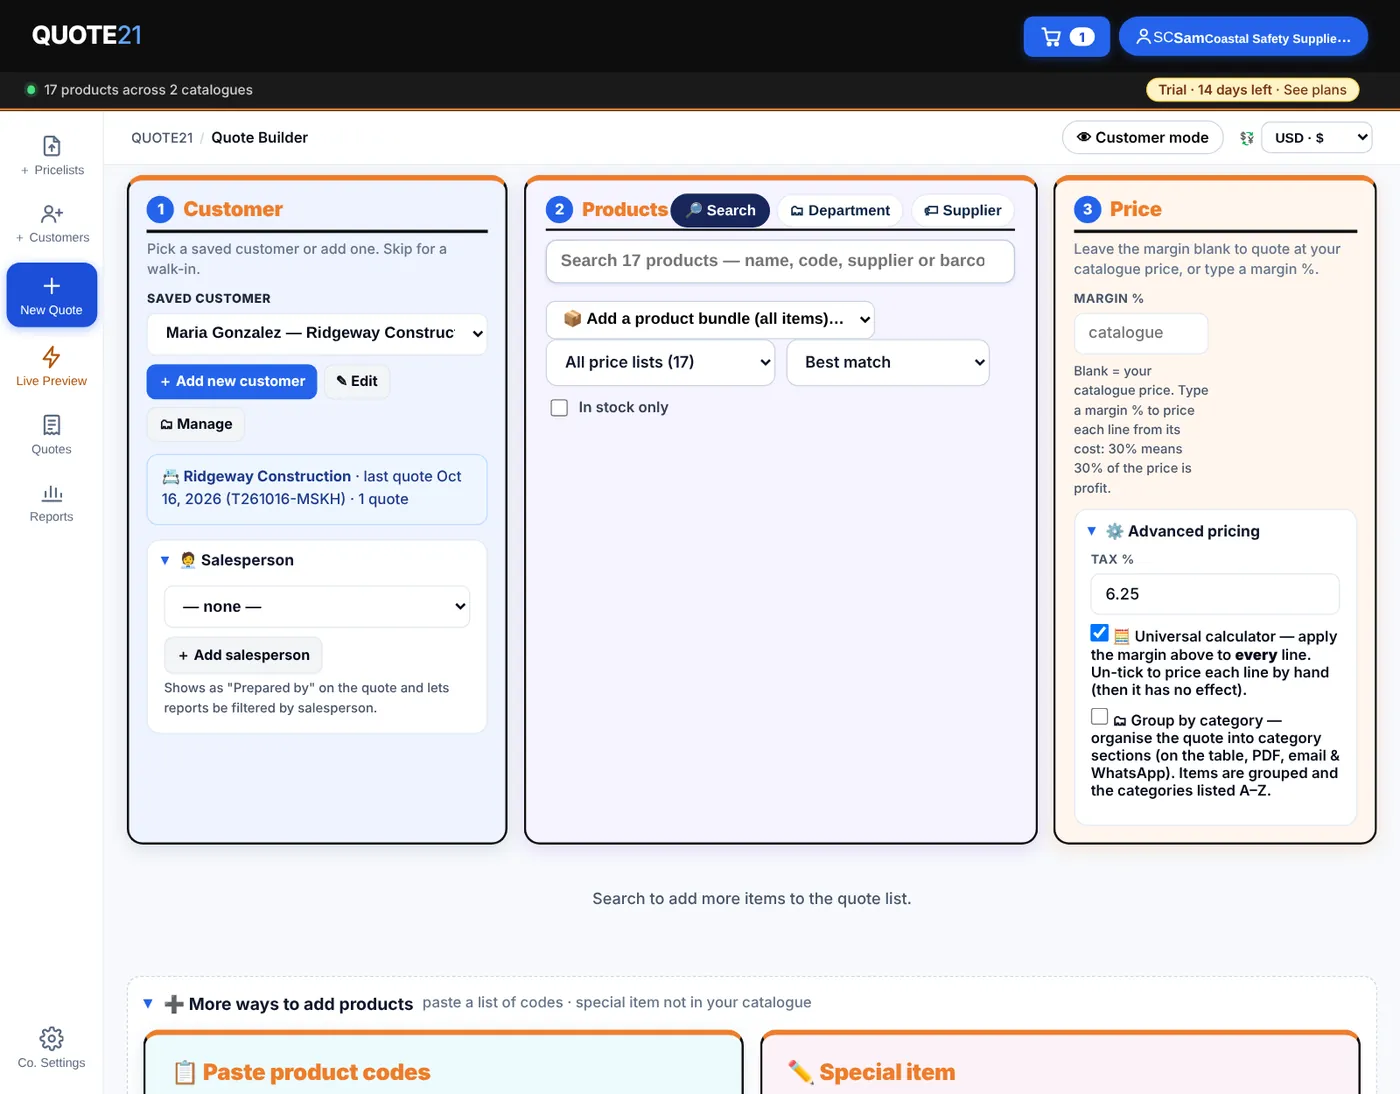Click the Edit customer button
This screenshot has width=1400, height=1094.
point(357,382)
